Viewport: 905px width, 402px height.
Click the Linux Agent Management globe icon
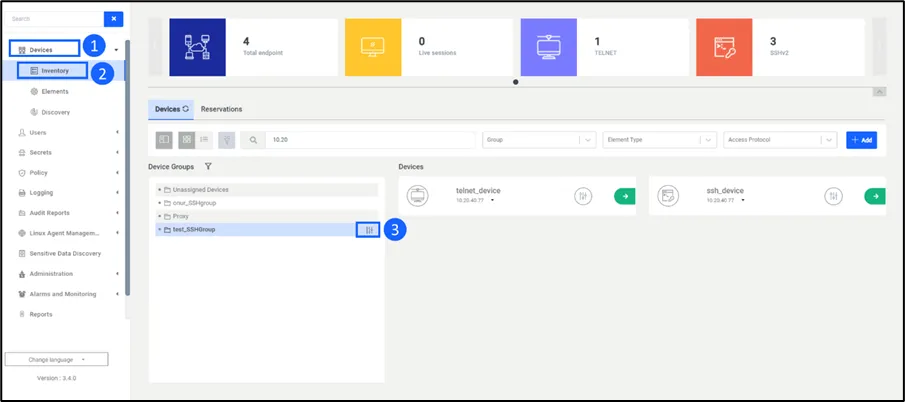pos(22,233)
